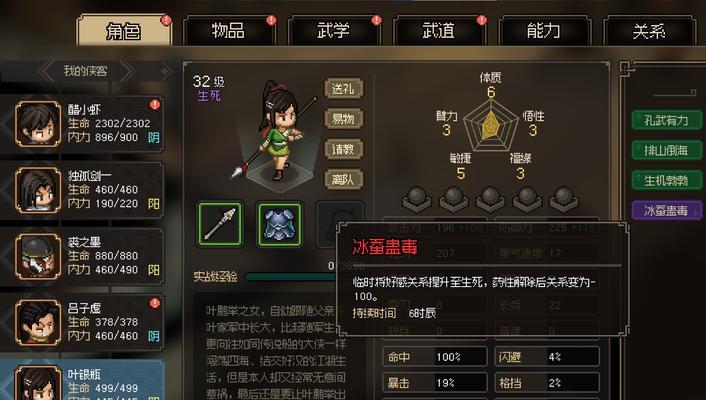
Task: Select the 冰蚕蛊毒 purple status tag
Action: [666, 210]
